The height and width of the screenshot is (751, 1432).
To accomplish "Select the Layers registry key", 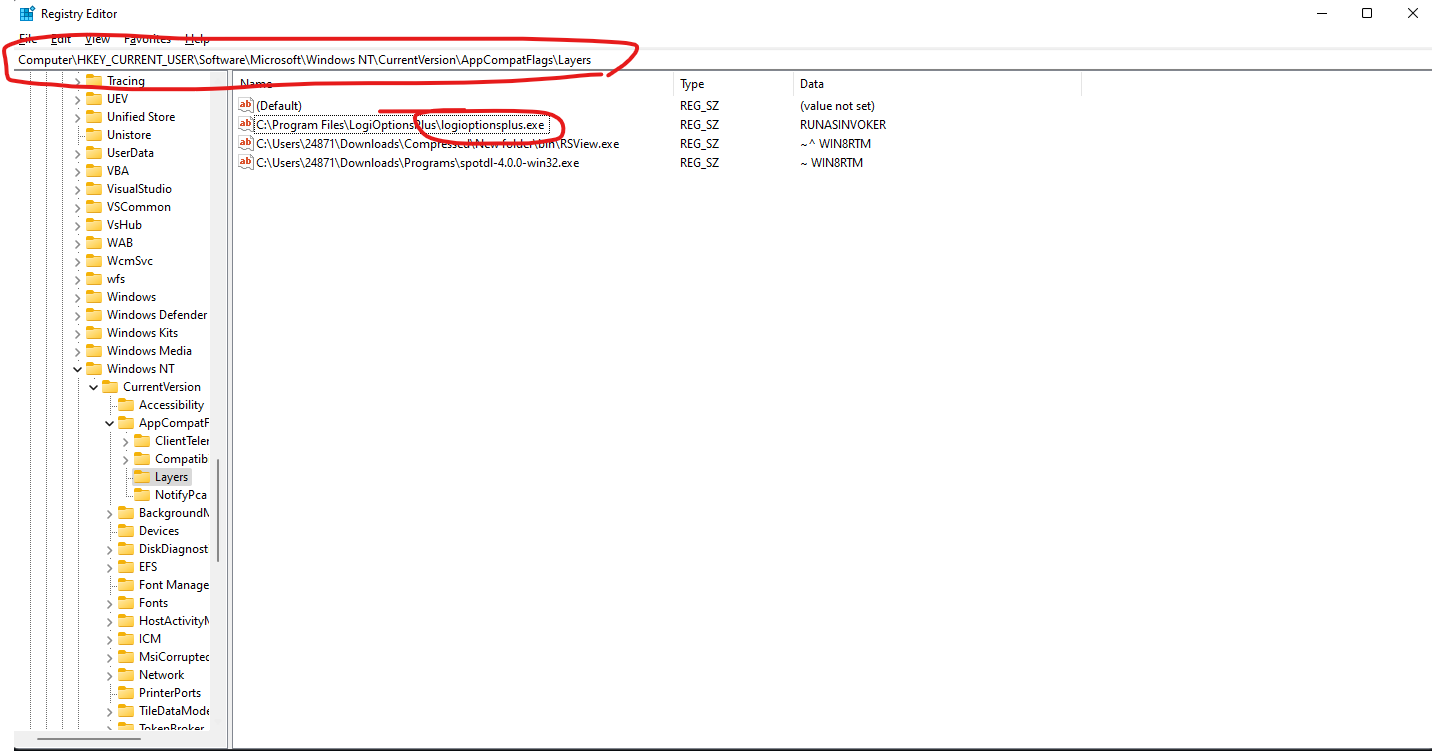I will (x=171, y=477).
